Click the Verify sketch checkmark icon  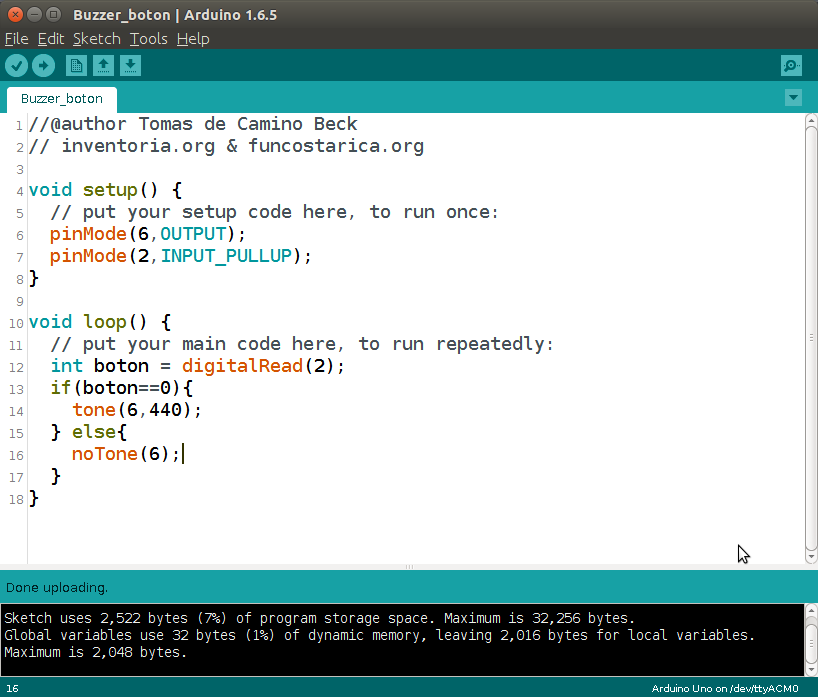(17, 66)
